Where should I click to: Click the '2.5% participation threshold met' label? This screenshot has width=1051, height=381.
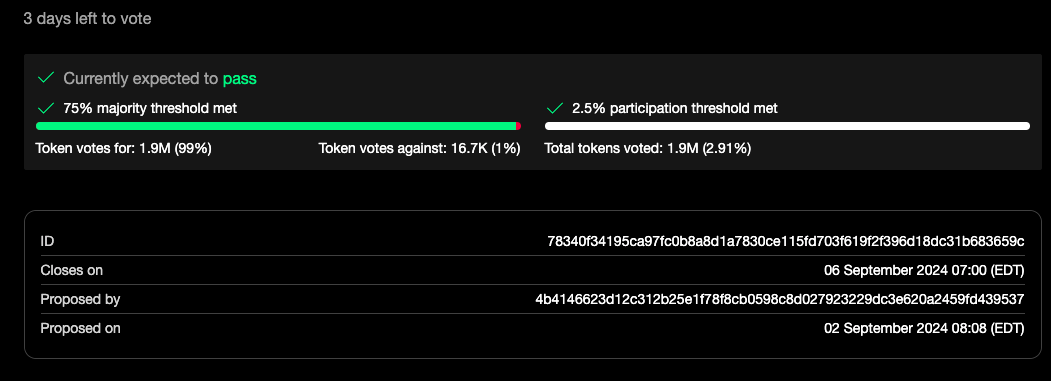click(675, 108)
